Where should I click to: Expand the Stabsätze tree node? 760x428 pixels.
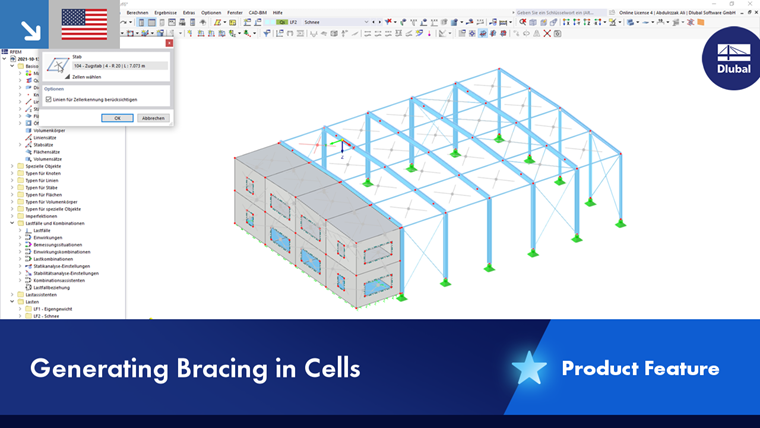pos(20,144)
